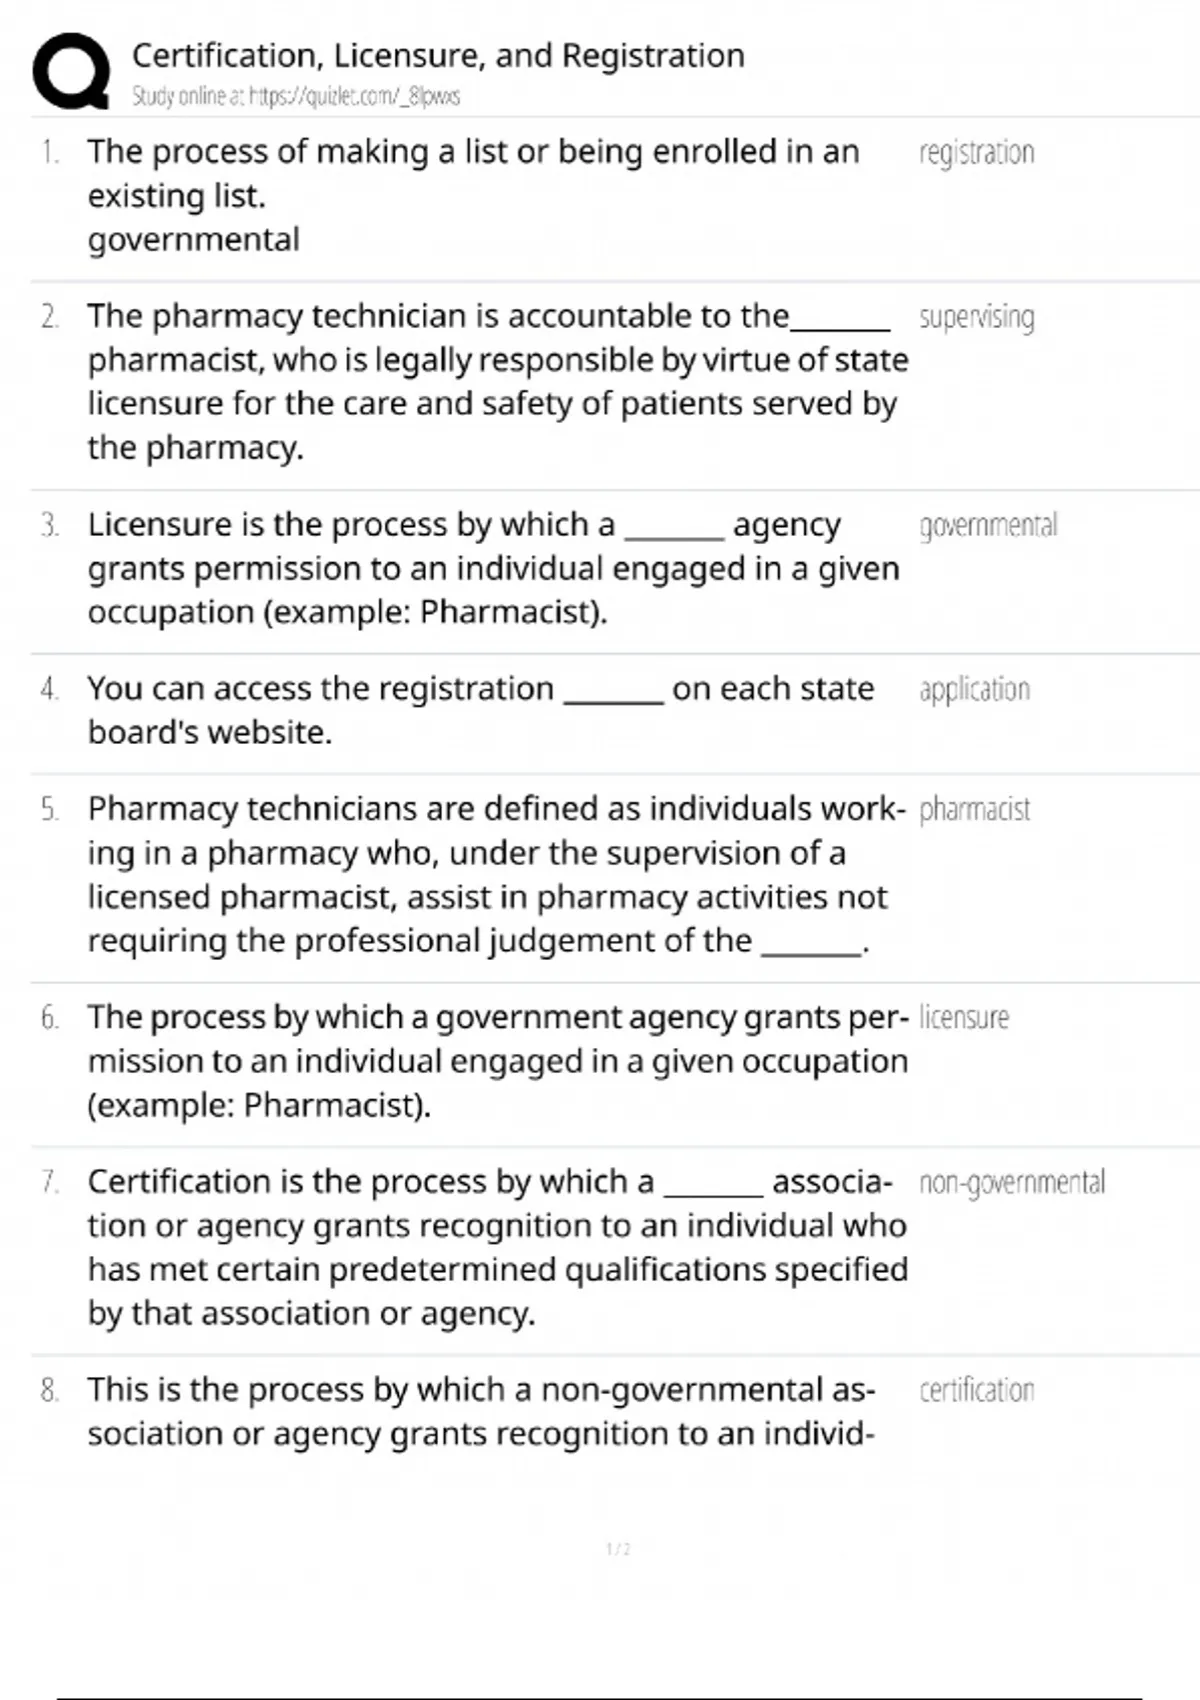Click the page number indicator '1 / 2'

point(618,1549)
